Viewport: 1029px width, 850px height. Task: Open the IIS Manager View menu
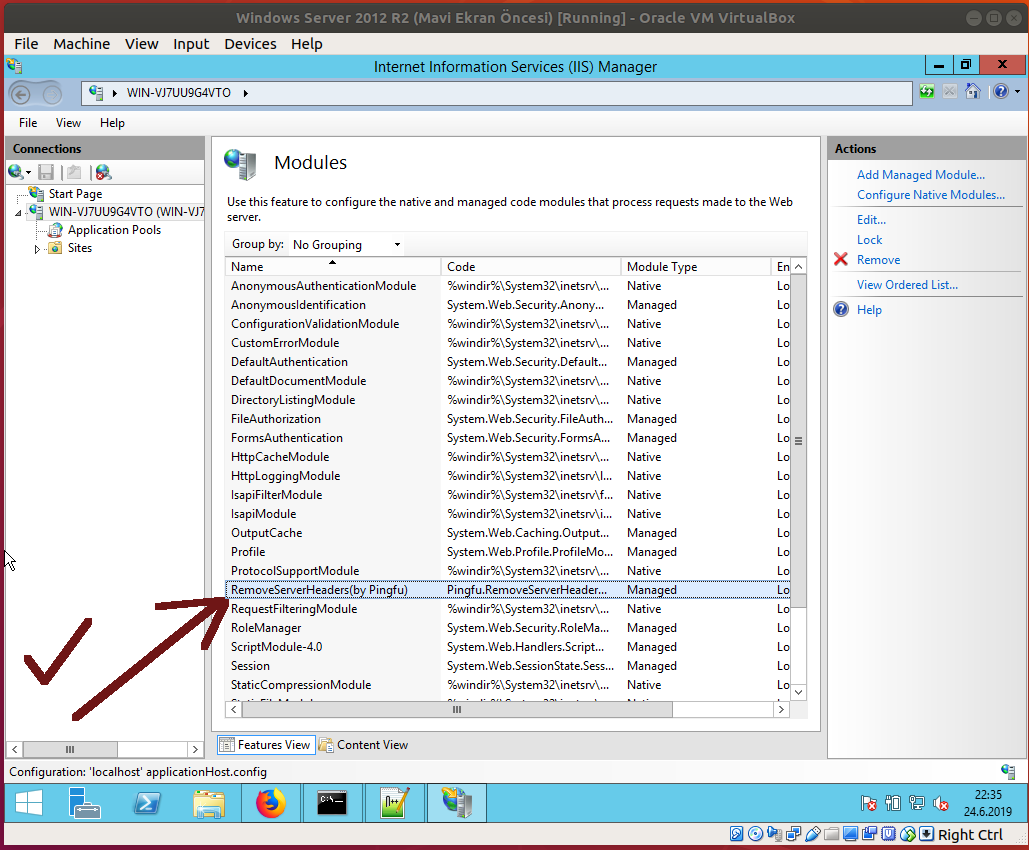[x=68, y=123]
